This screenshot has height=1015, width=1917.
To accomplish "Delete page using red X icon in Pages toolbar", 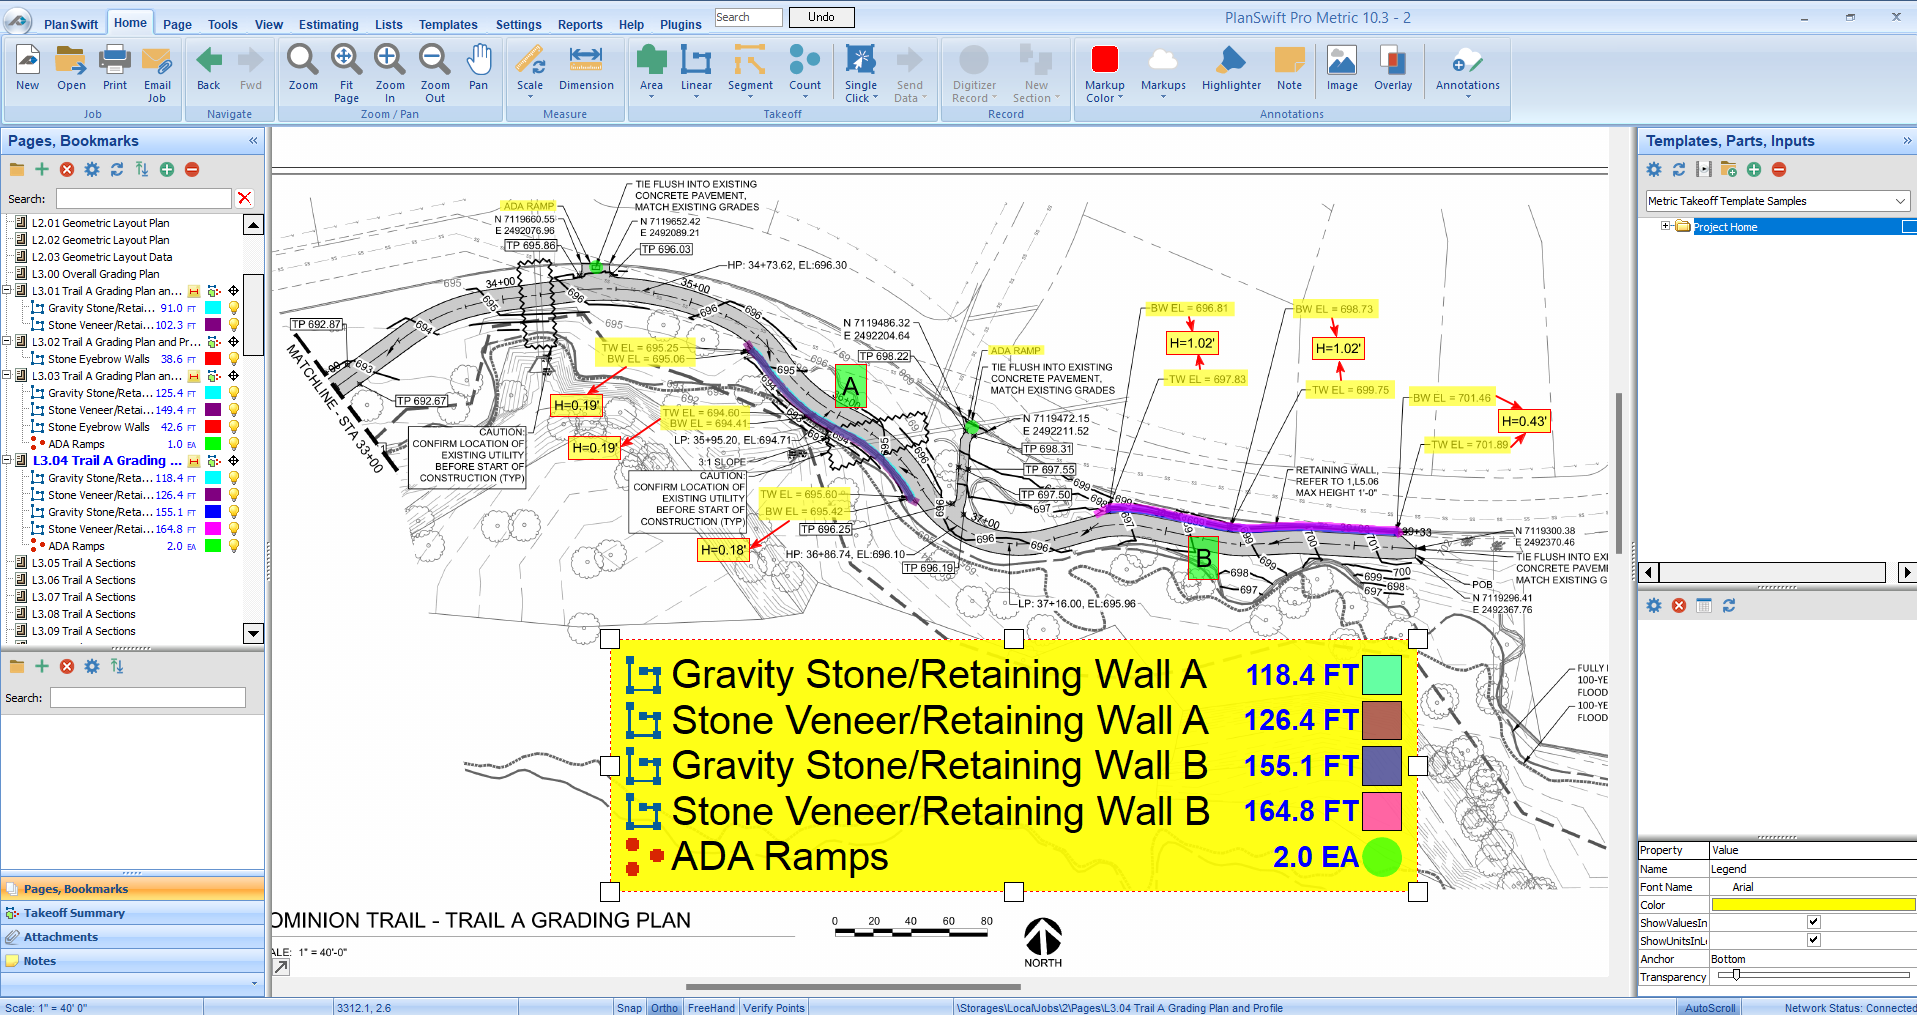I will coord(67,170).
